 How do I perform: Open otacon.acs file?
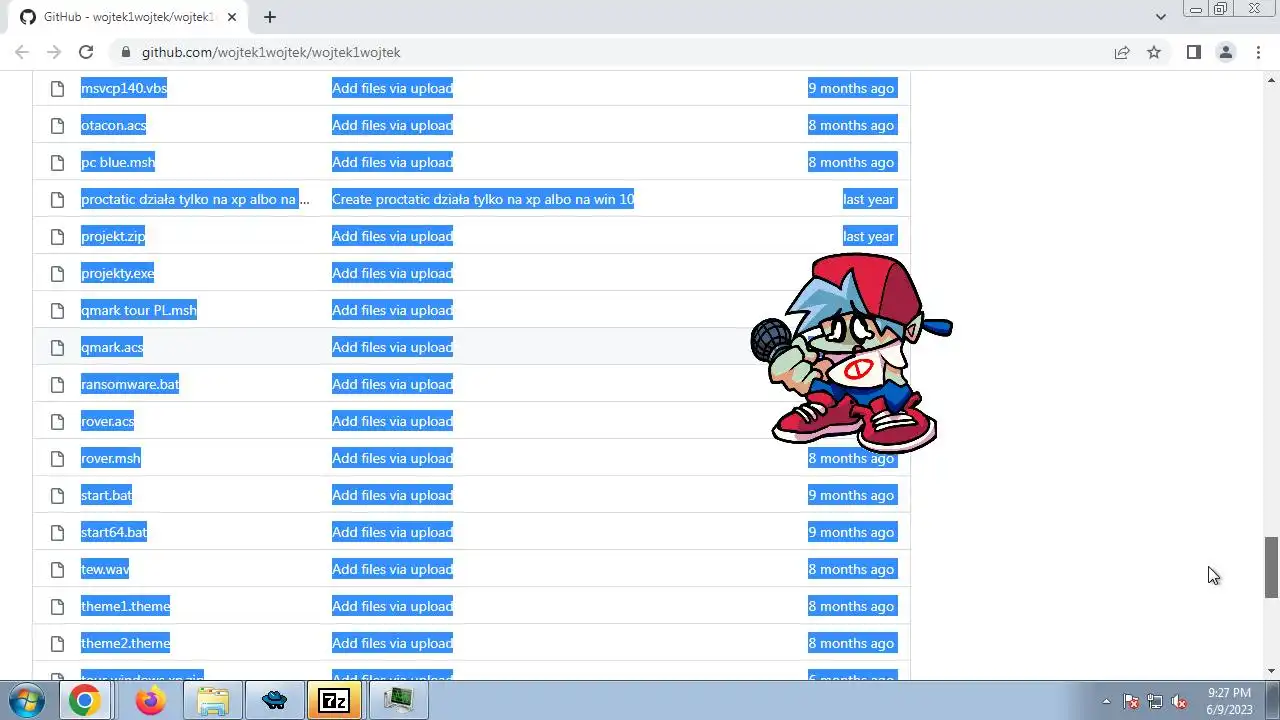(x=113, y=125)
